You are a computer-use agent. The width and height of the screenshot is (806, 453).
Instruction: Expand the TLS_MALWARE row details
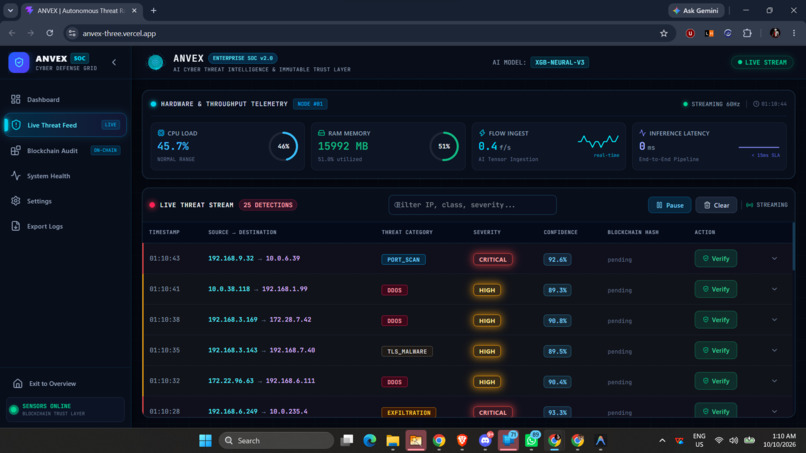pos(774,350)
